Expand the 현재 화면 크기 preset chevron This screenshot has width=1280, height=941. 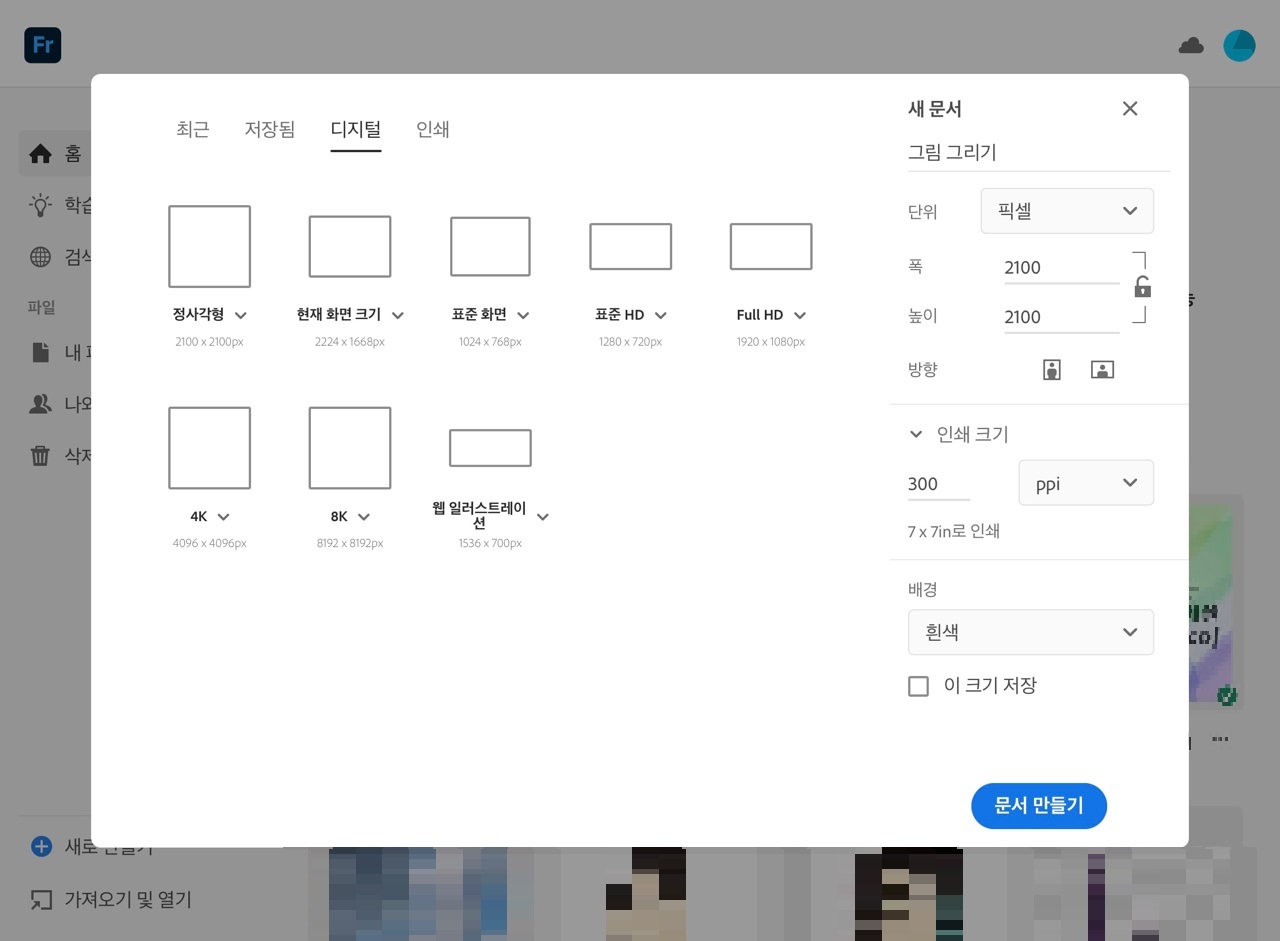(x=398, y=316)
